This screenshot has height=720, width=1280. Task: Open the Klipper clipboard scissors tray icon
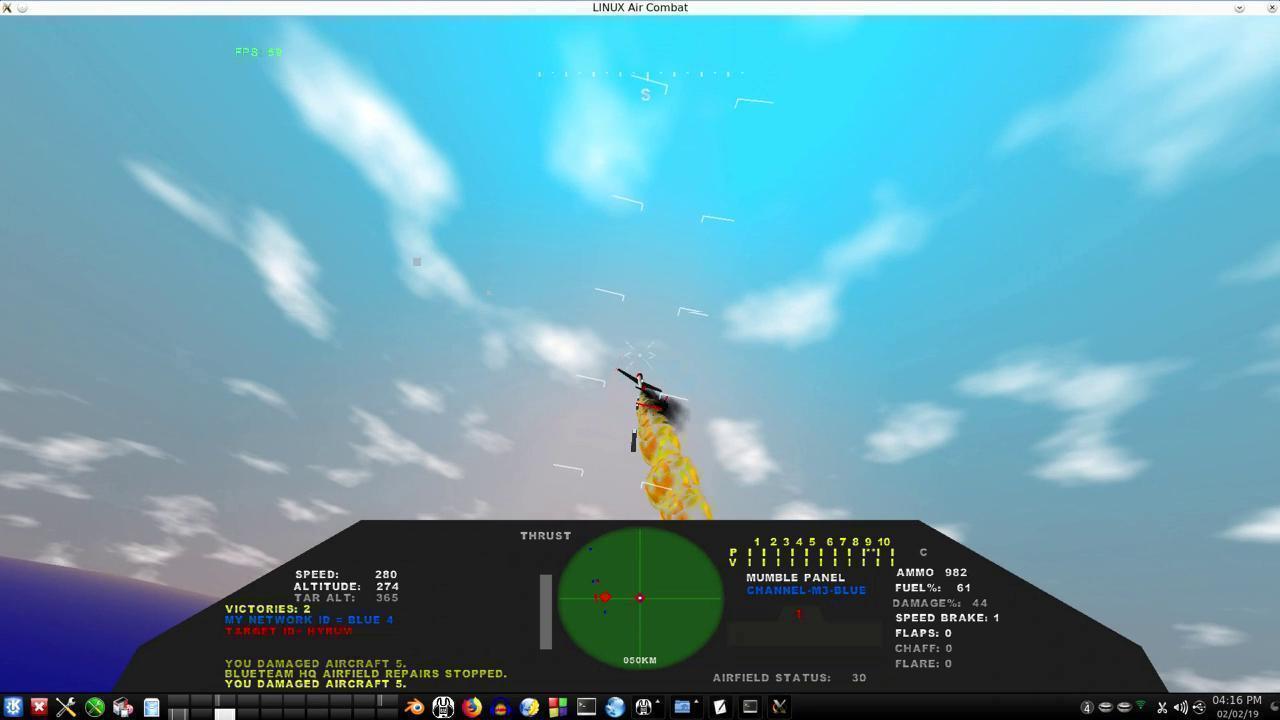tap(1163, 708)
